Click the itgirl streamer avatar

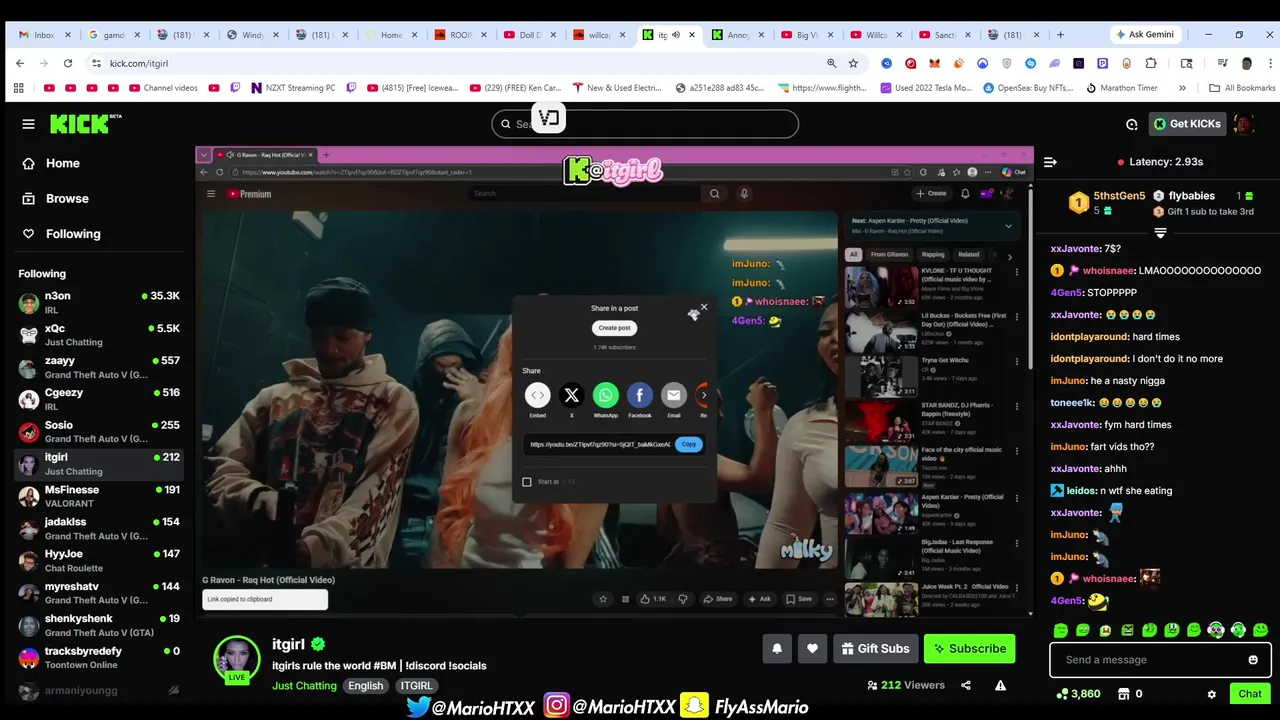(237, 659)
